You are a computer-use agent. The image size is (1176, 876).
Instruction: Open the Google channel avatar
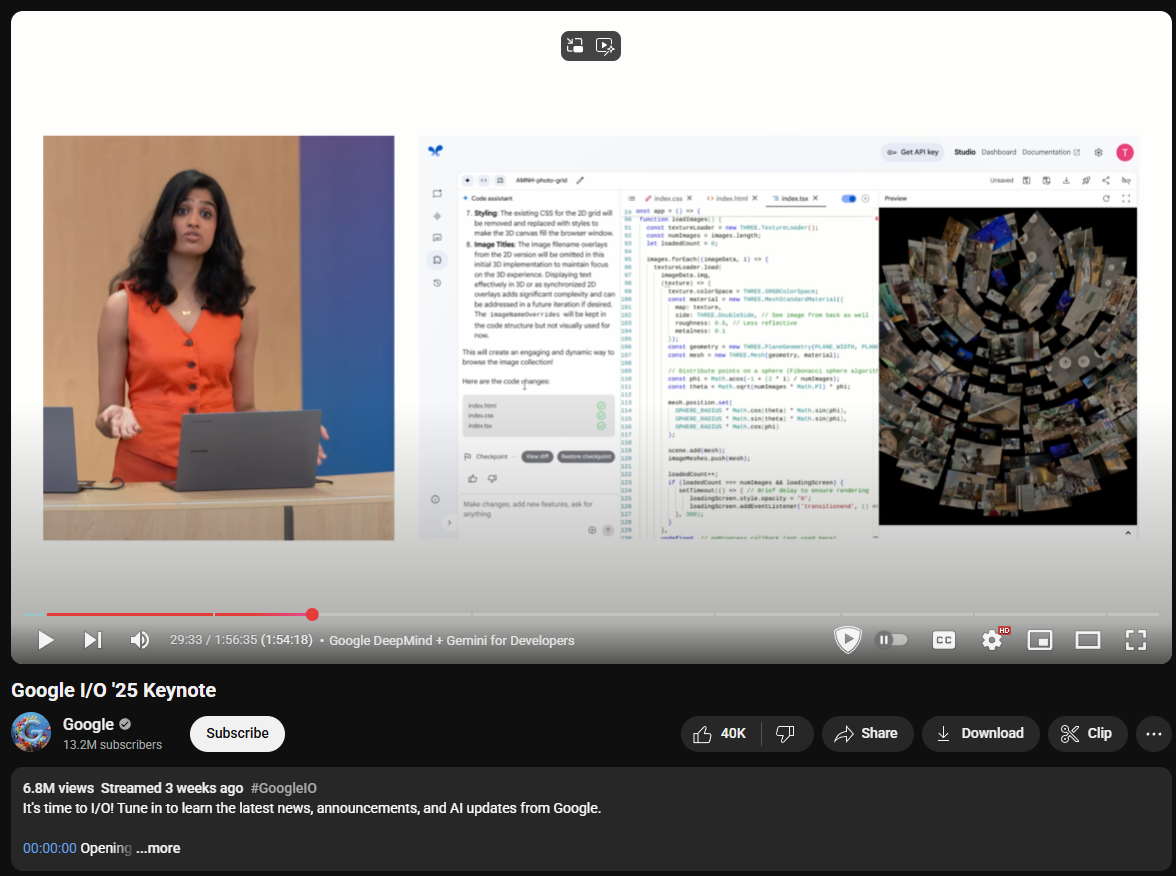(31, 732)
